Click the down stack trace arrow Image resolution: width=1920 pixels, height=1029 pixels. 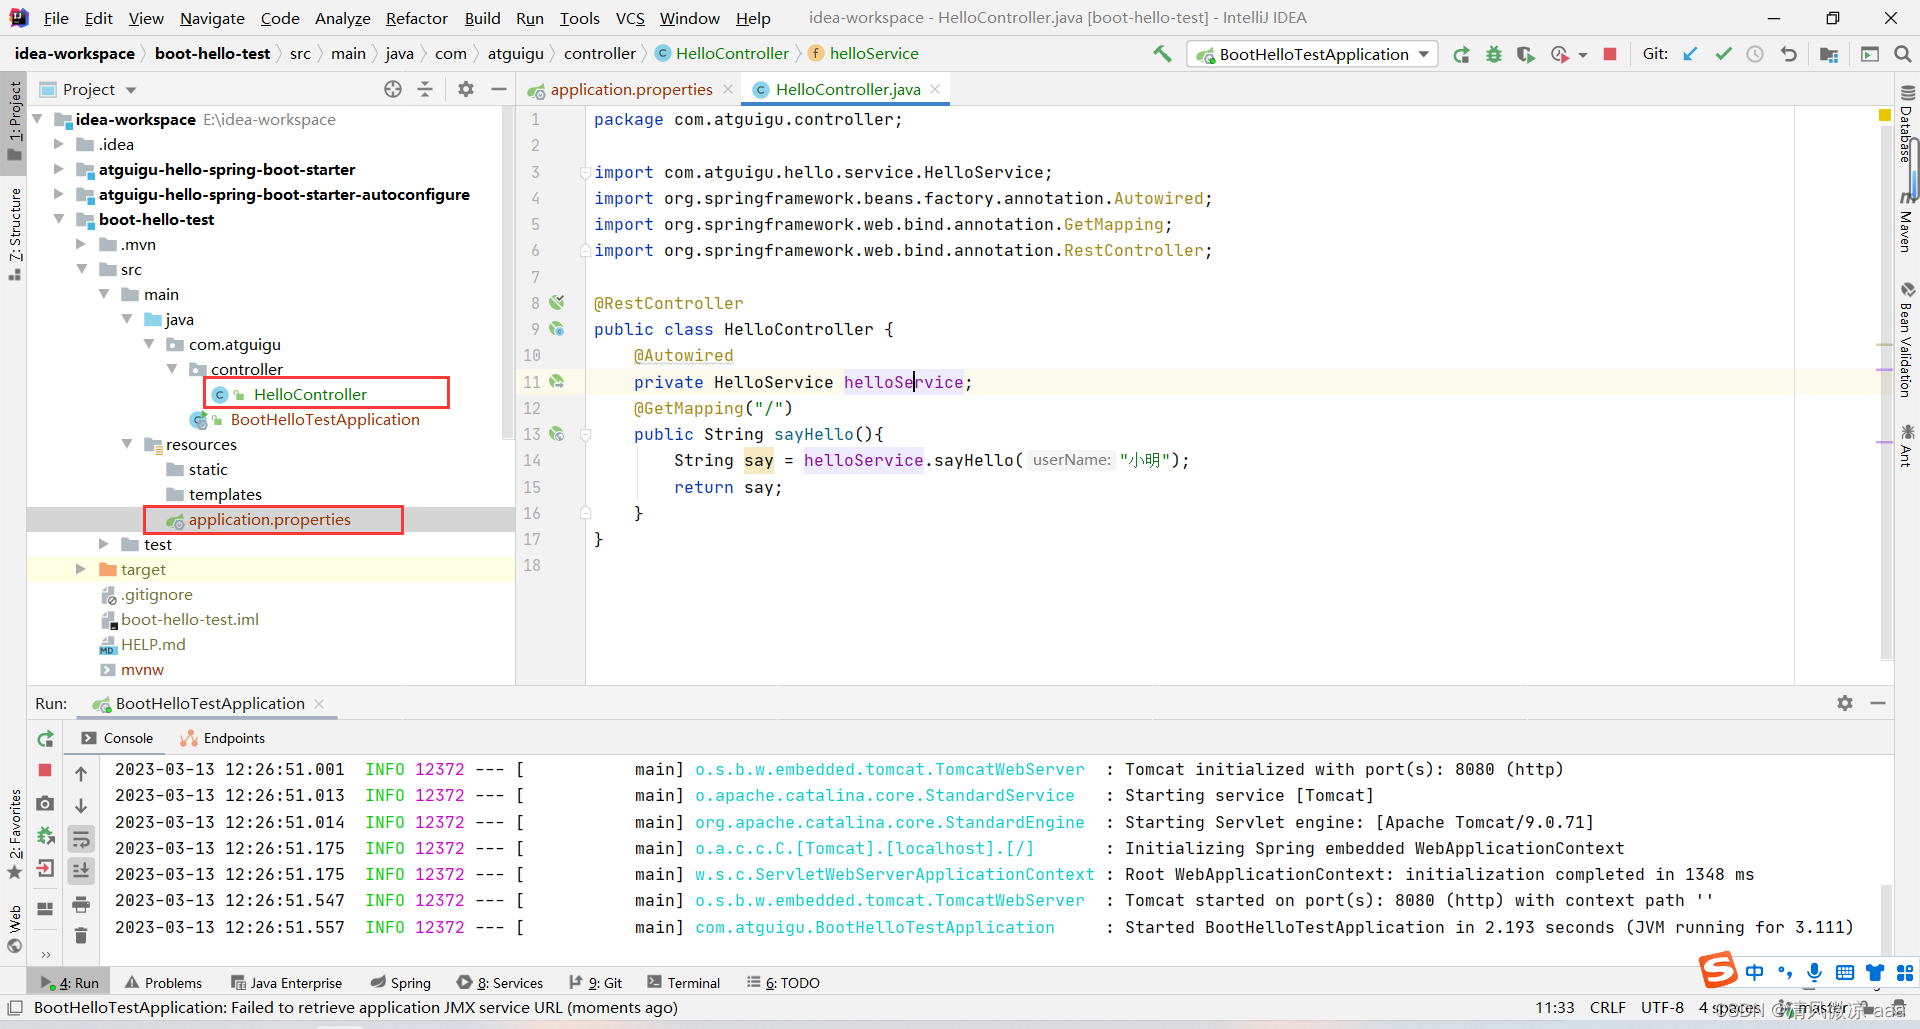tap(81, 806)
